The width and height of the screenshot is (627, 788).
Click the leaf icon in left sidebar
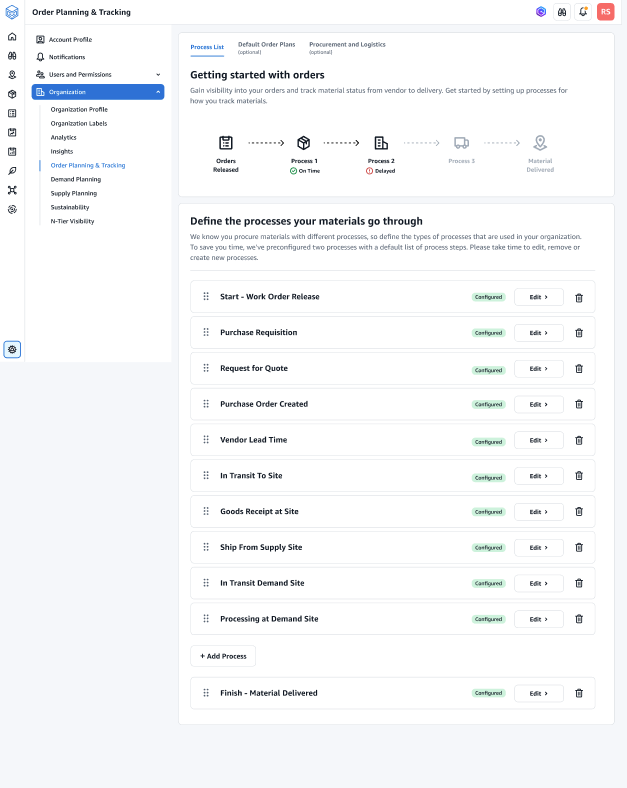tap(12, 171)
